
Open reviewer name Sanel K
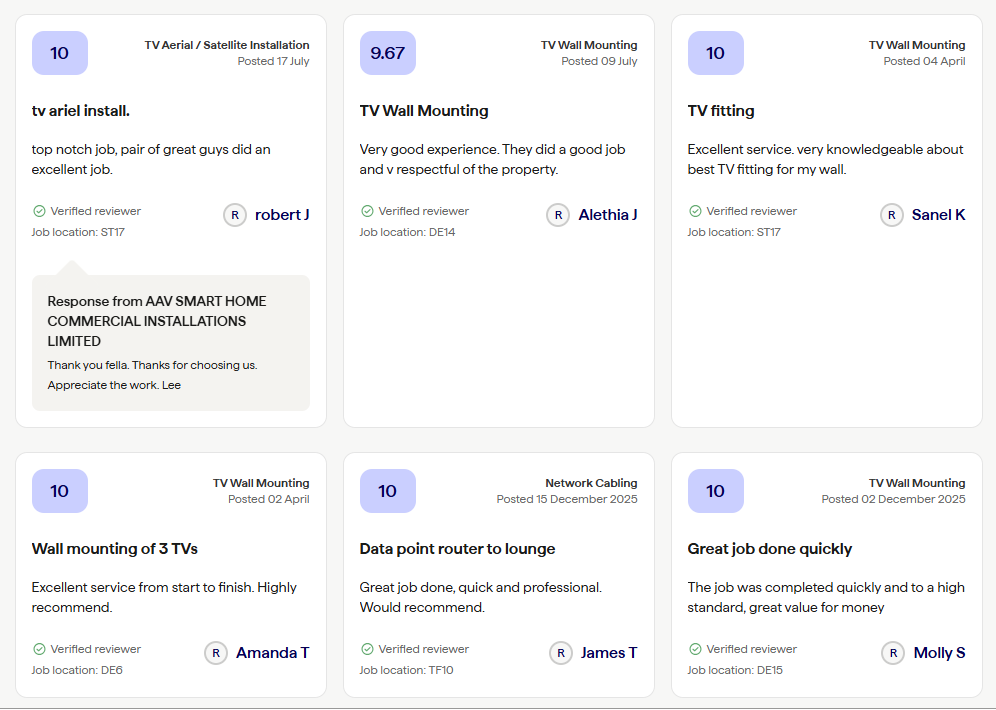tap(938, 215)
